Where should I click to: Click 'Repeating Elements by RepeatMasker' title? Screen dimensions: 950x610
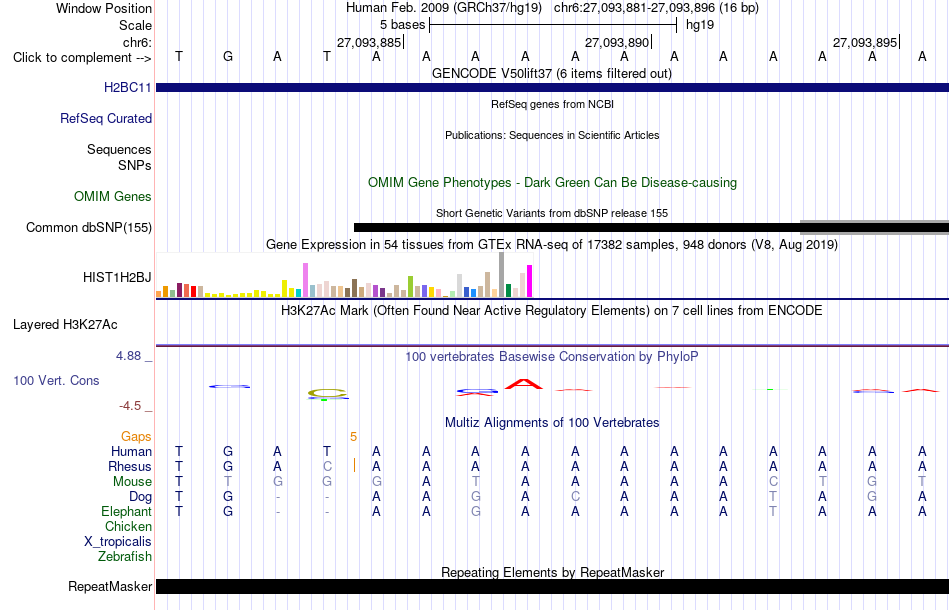click(552, 572)
